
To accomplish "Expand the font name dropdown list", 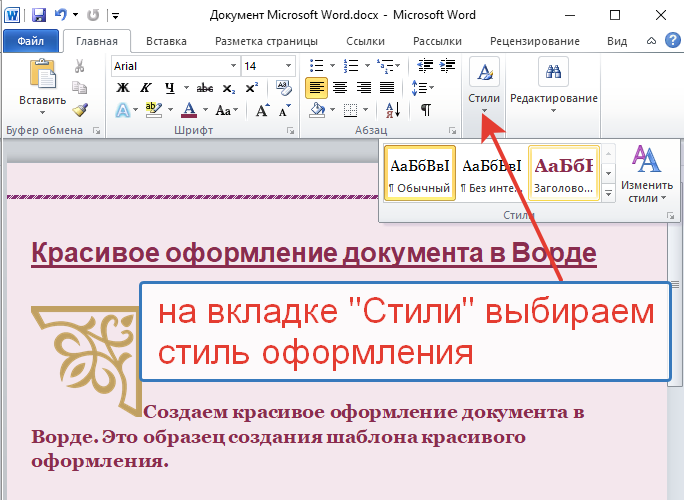I will (234, 66).
